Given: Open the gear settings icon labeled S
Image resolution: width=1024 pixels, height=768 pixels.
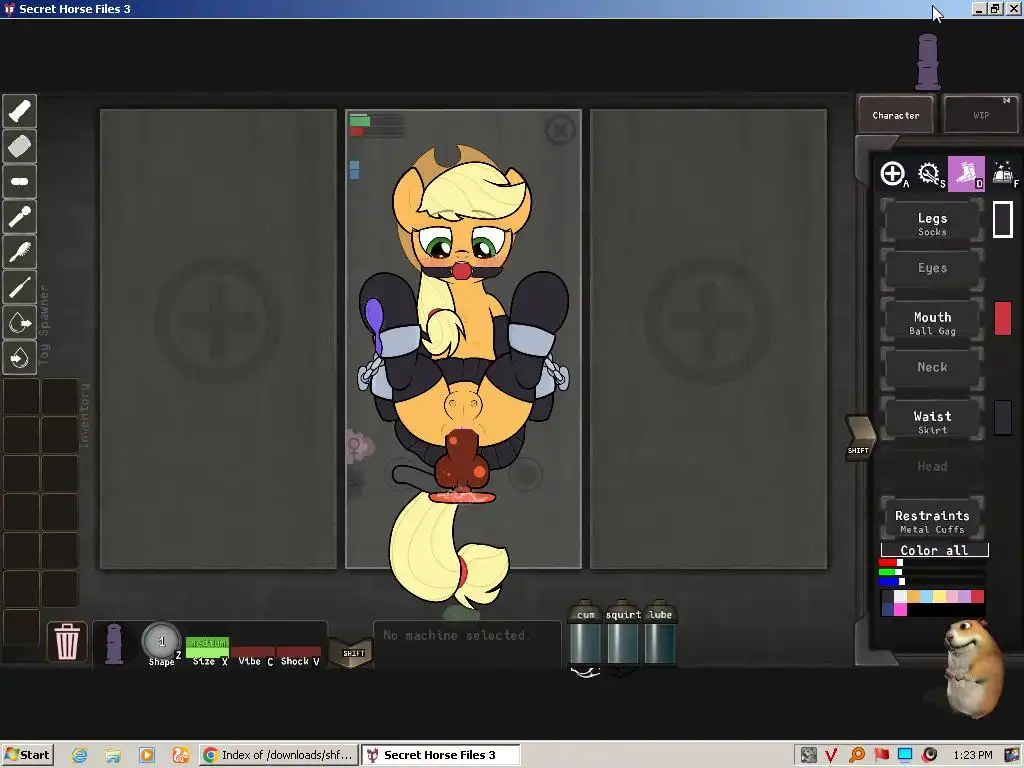Looking at the screenshot, I should coord(929,174).
